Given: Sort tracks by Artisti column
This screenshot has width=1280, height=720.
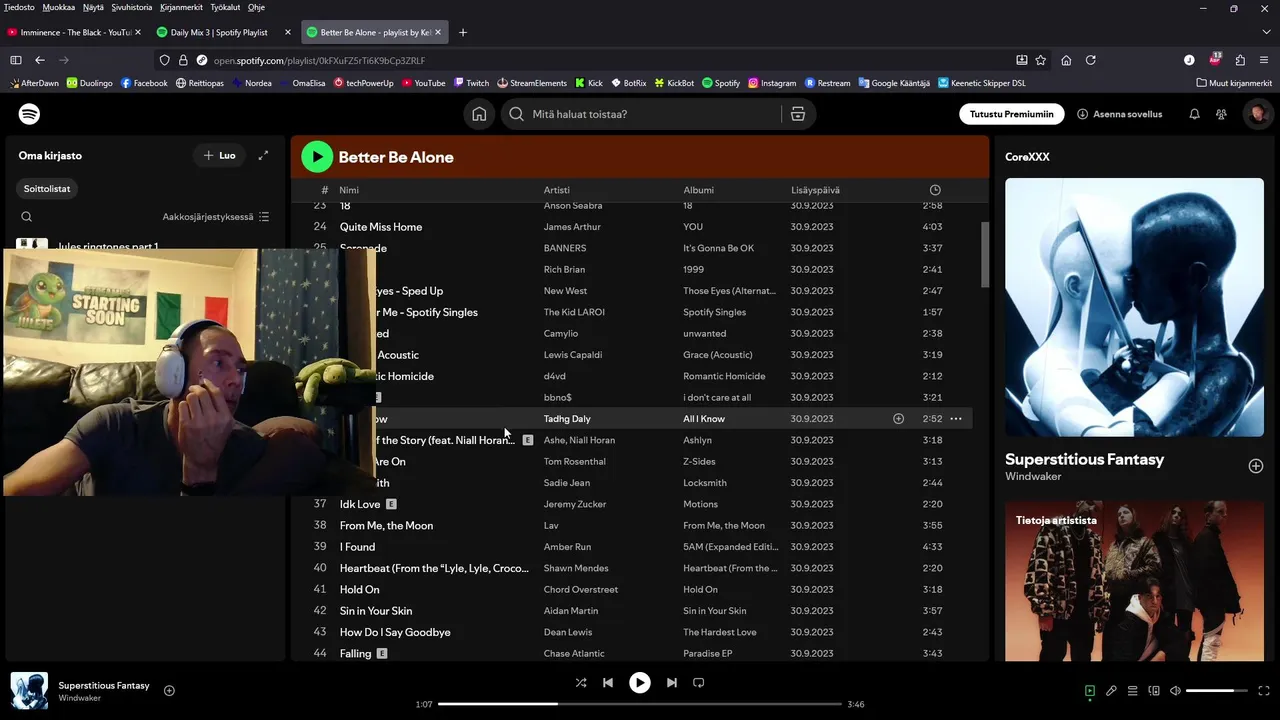Looking at the screenshot, I should click(556, 190).
